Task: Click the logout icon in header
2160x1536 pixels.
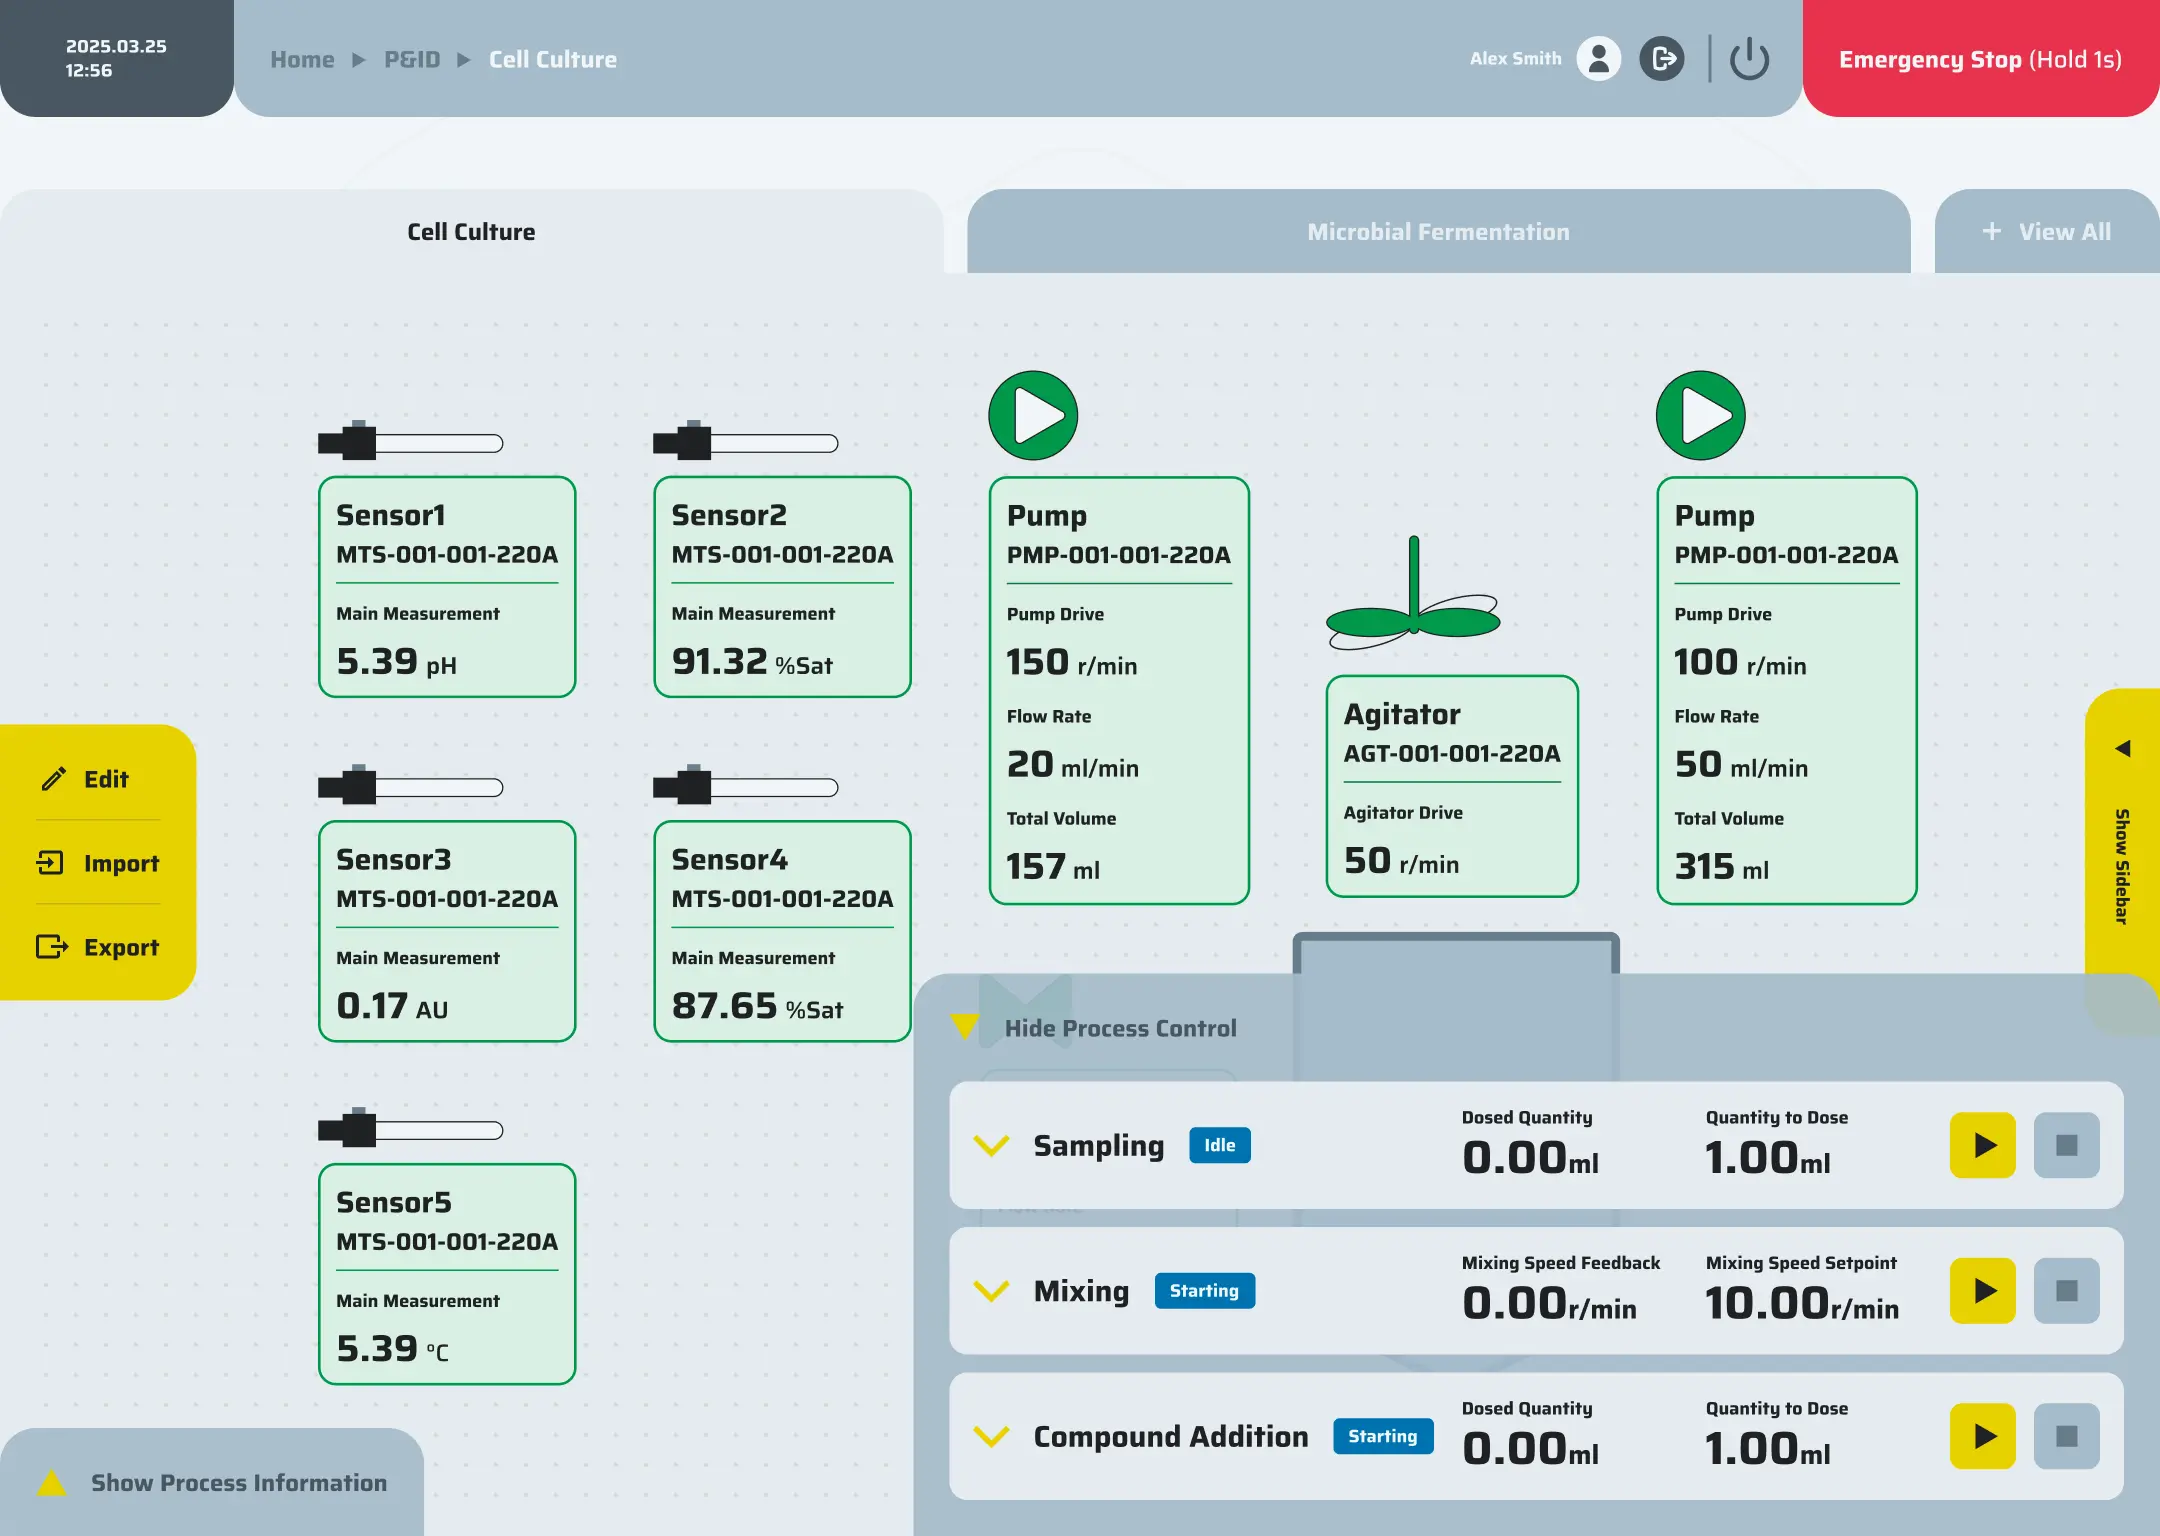Action: (x=1662, y=59)
